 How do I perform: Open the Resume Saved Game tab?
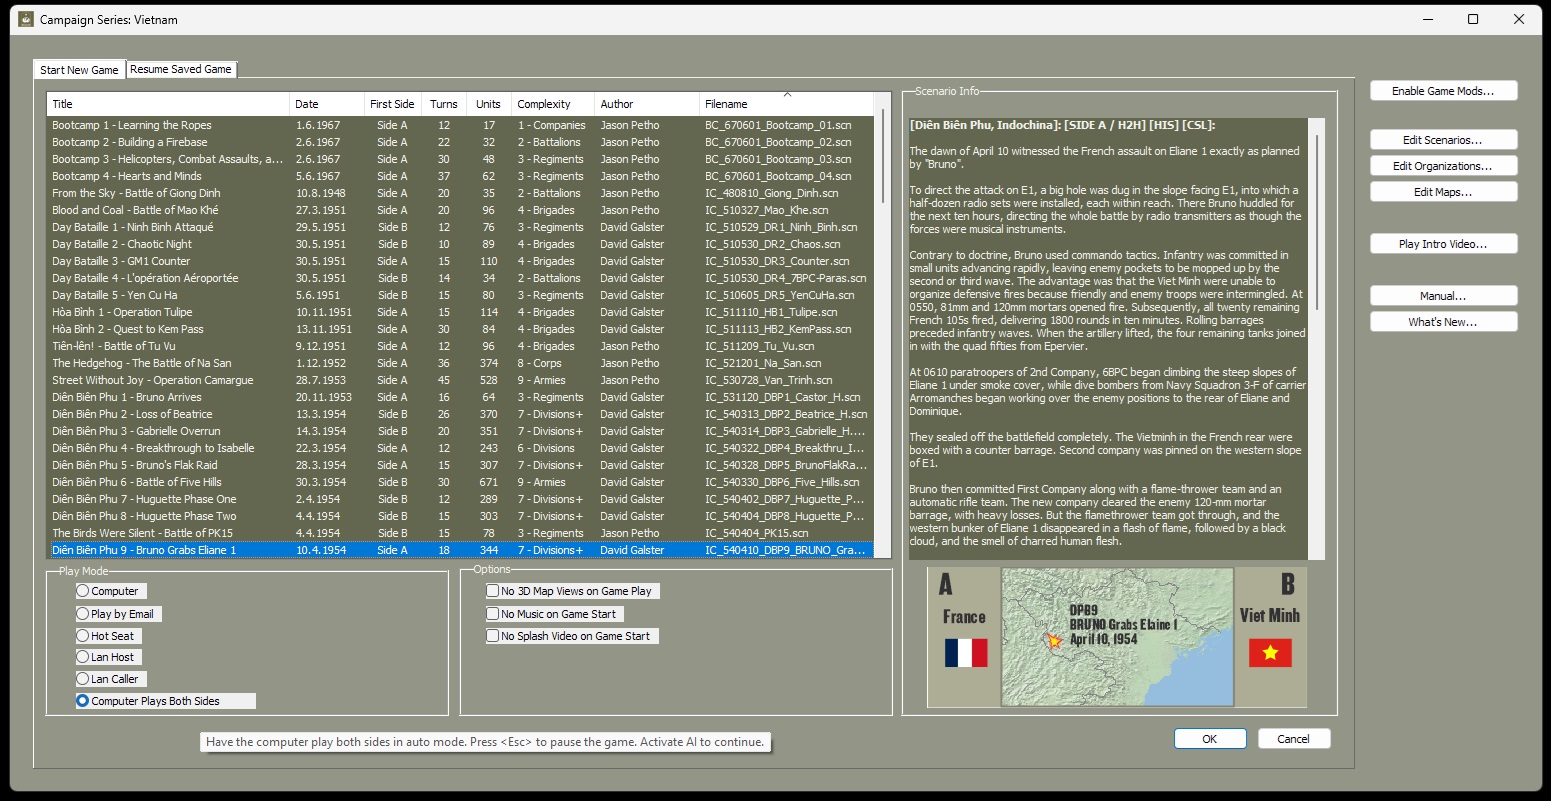[x=181, y=69]
